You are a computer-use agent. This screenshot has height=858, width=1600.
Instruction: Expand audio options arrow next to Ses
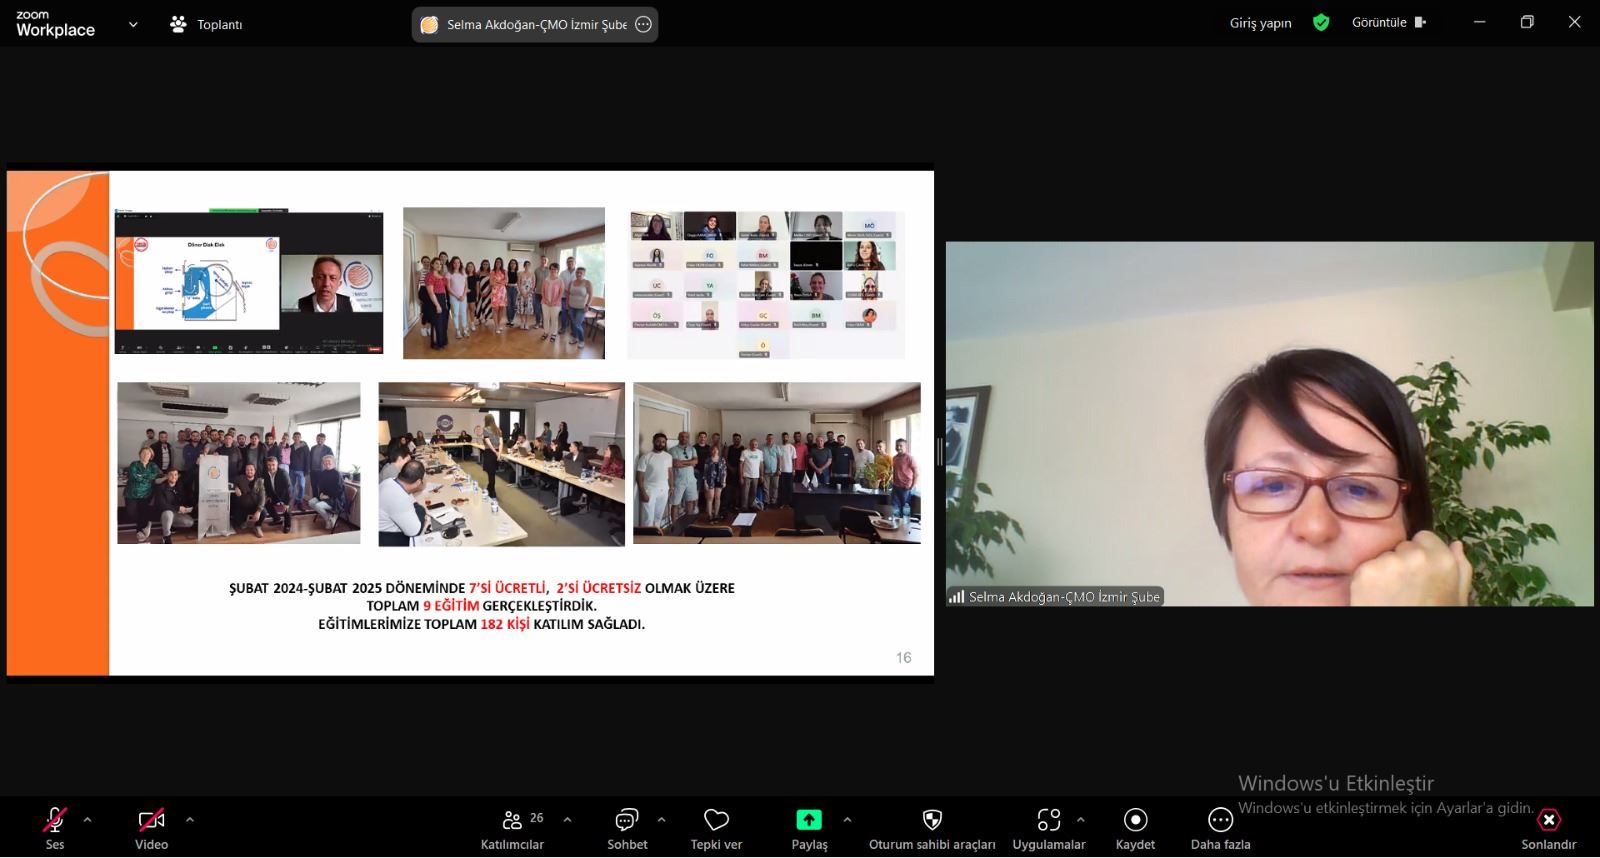point(87,820)
